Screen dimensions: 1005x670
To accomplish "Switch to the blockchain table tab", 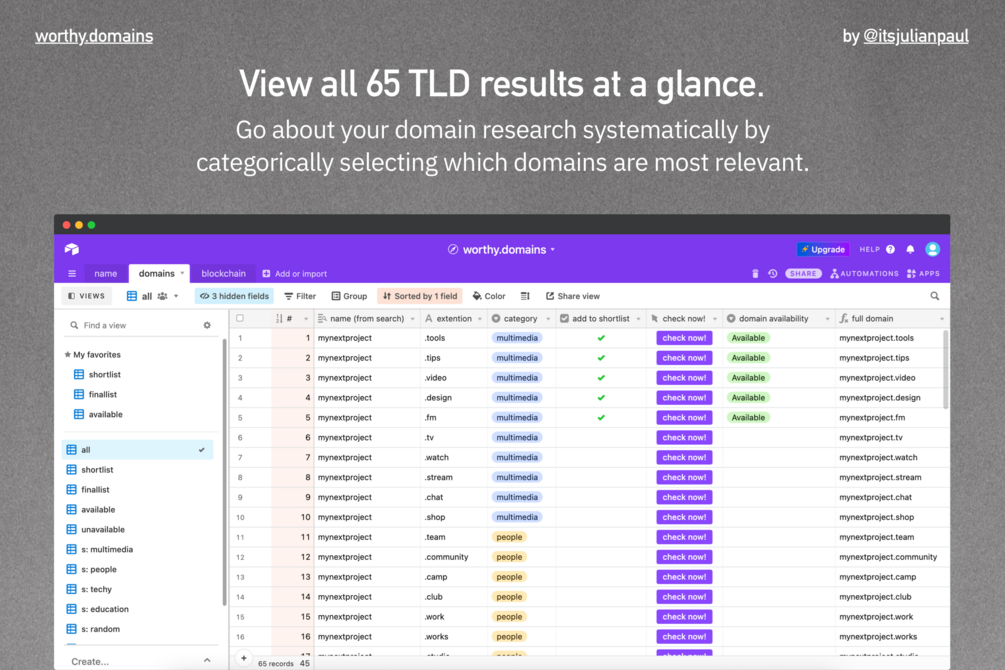I will [x=223, y=274].
